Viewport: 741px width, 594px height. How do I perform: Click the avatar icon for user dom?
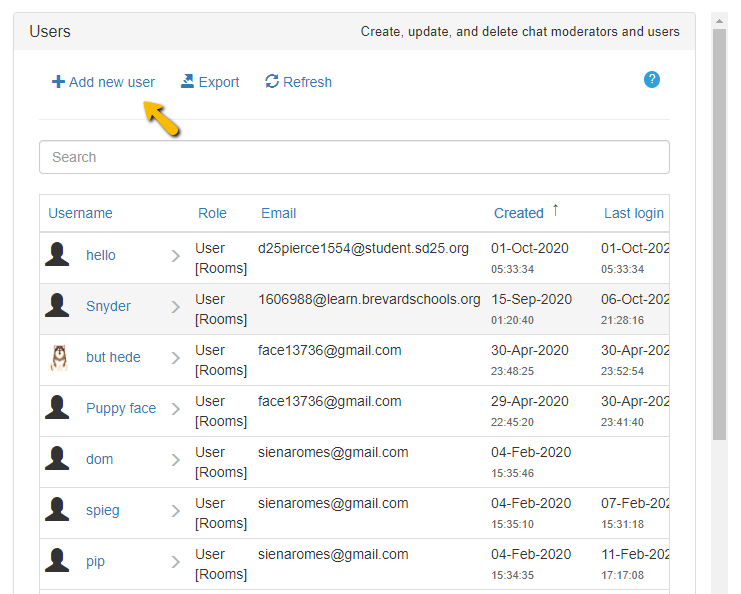point(58,460)
